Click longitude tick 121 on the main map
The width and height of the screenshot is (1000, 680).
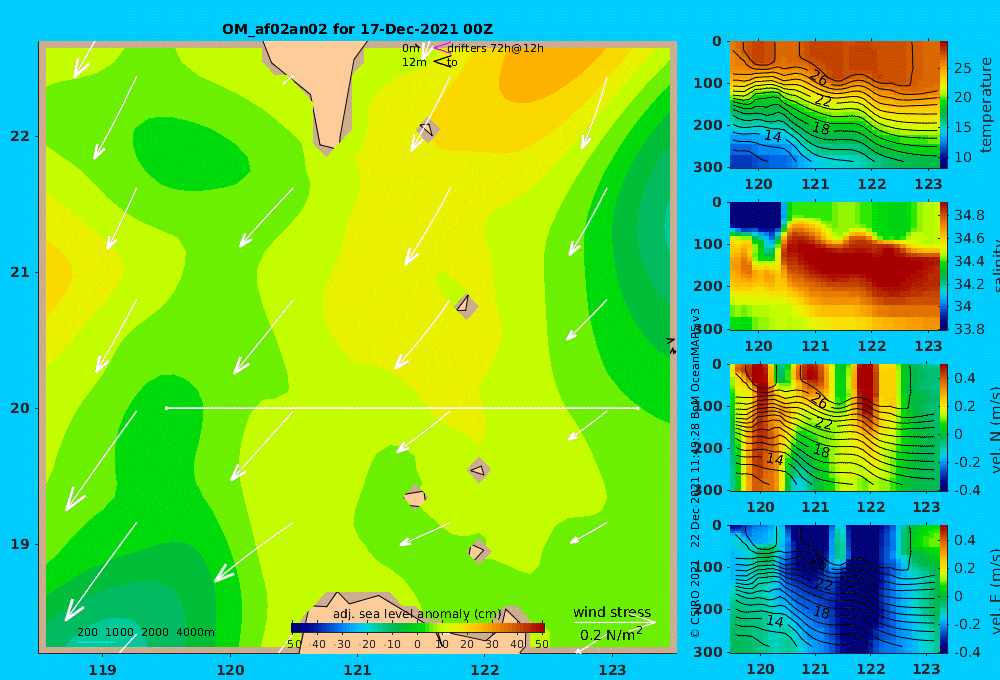click(x=358, y=670)
